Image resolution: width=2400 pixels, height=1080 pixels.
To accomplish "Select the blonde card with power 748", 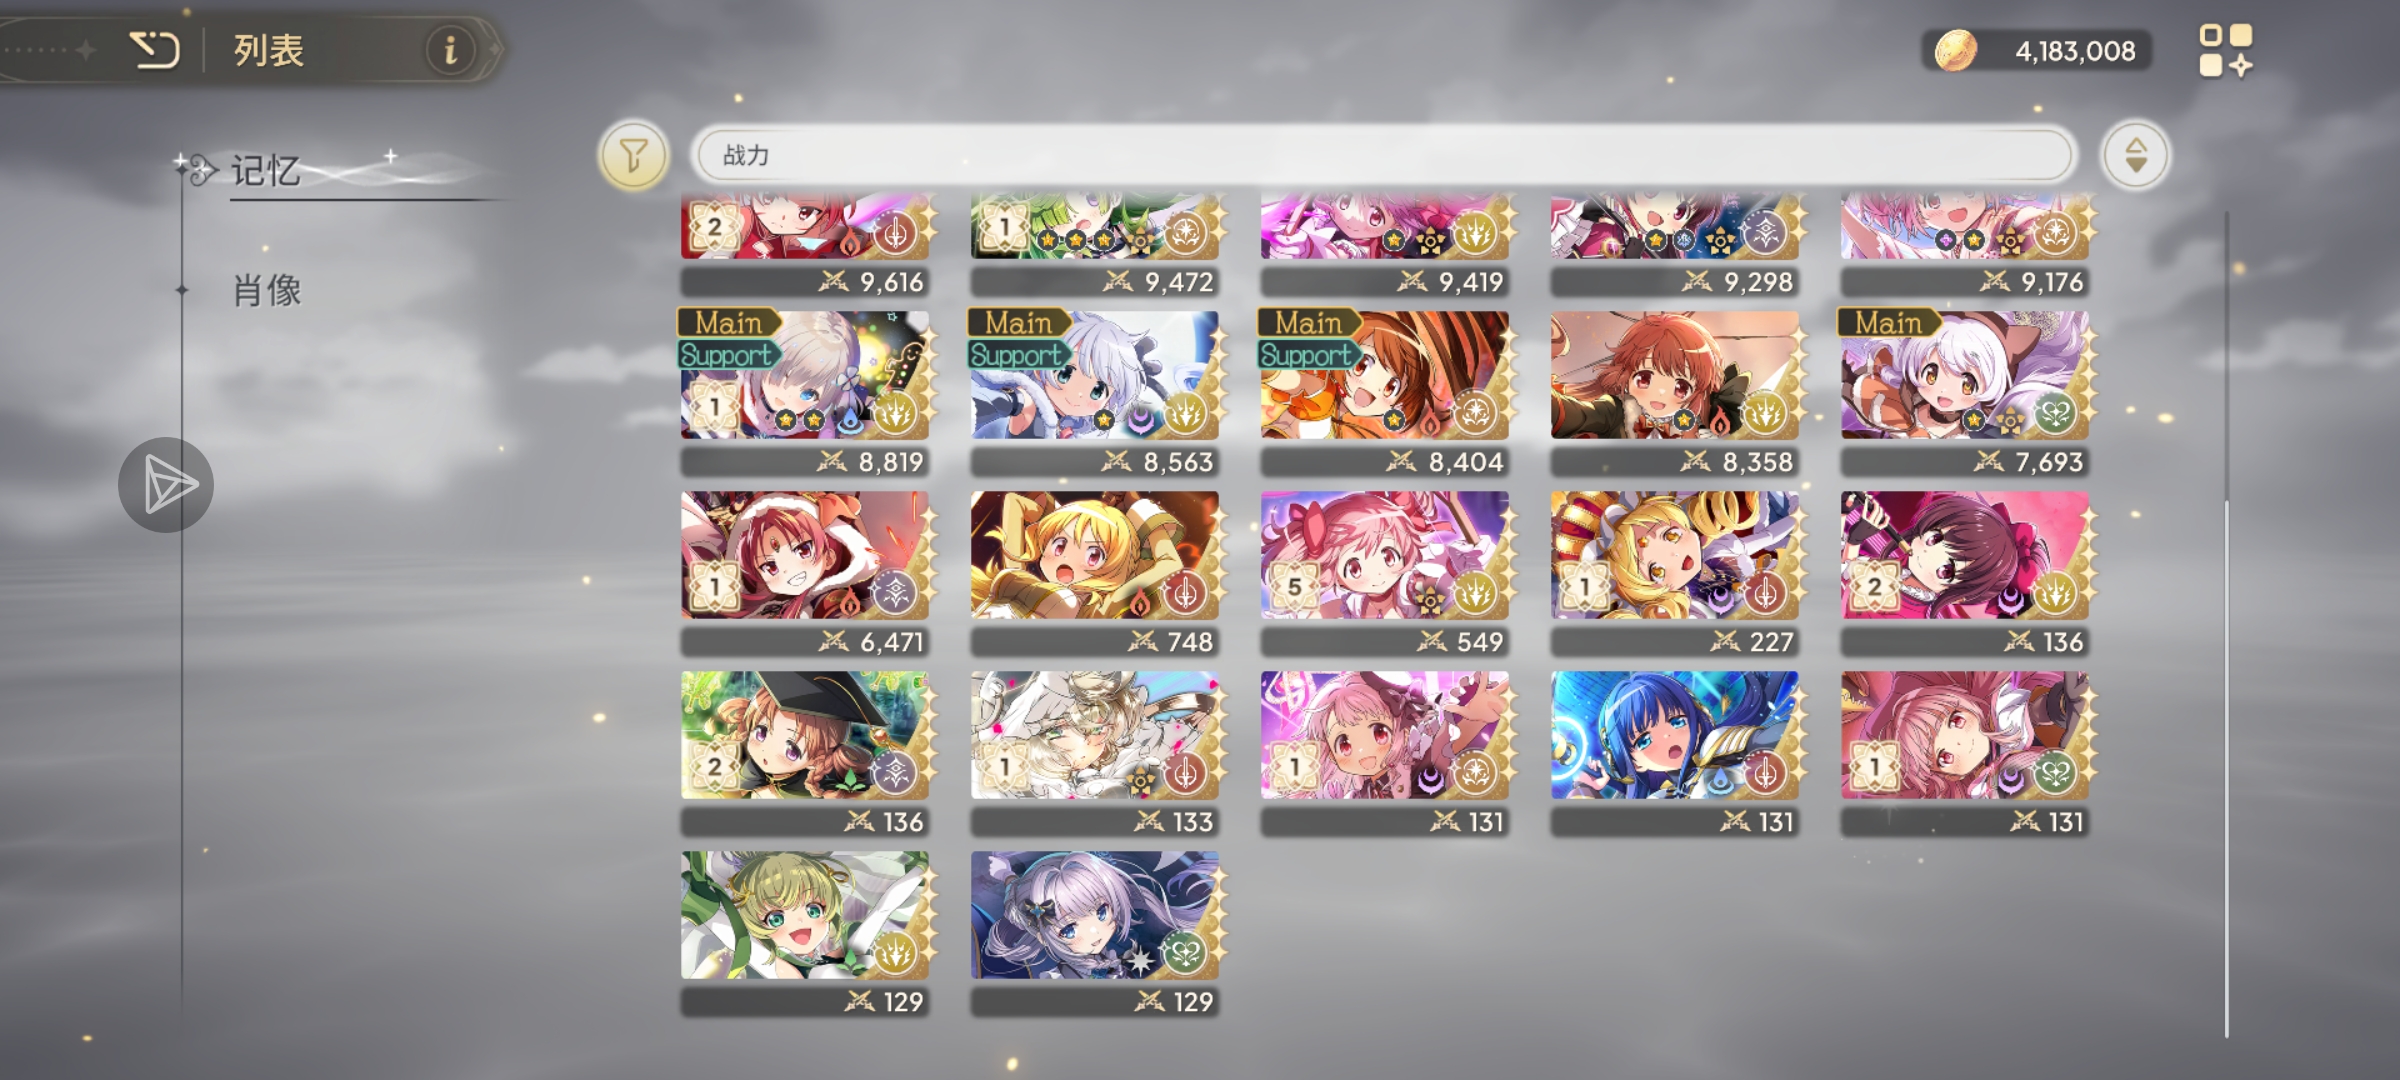I will [1095, 573].
